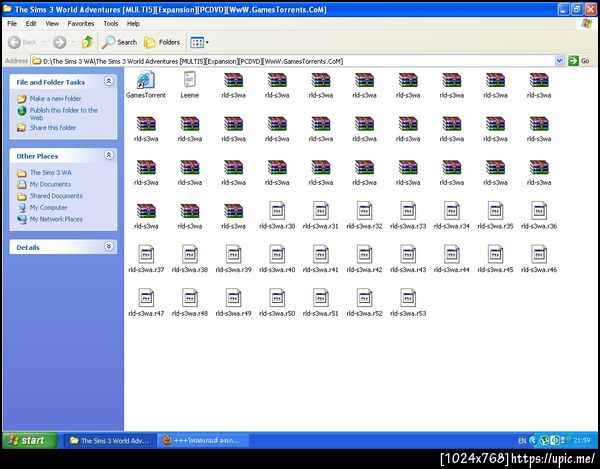Select the rld-s3wa.r51 file
This screenshot has height=469, width=600.
321,303
